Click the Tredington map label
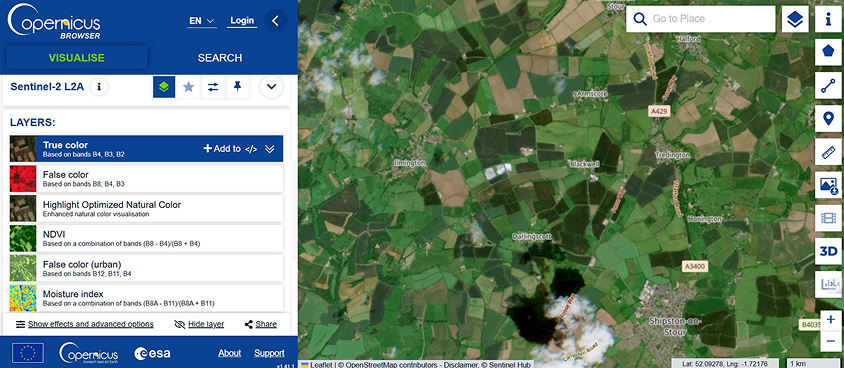 [x=672, y=155]
